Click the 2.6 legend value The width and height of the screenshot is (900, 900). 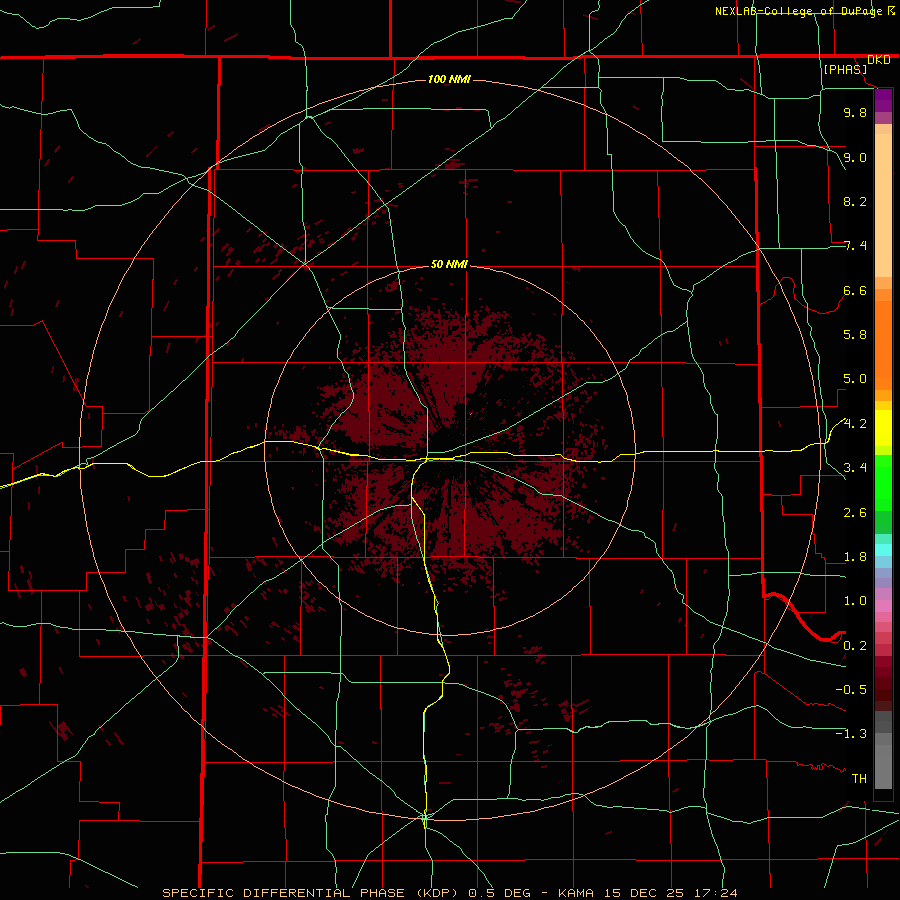pyautogui.click(x=855, y=513)
